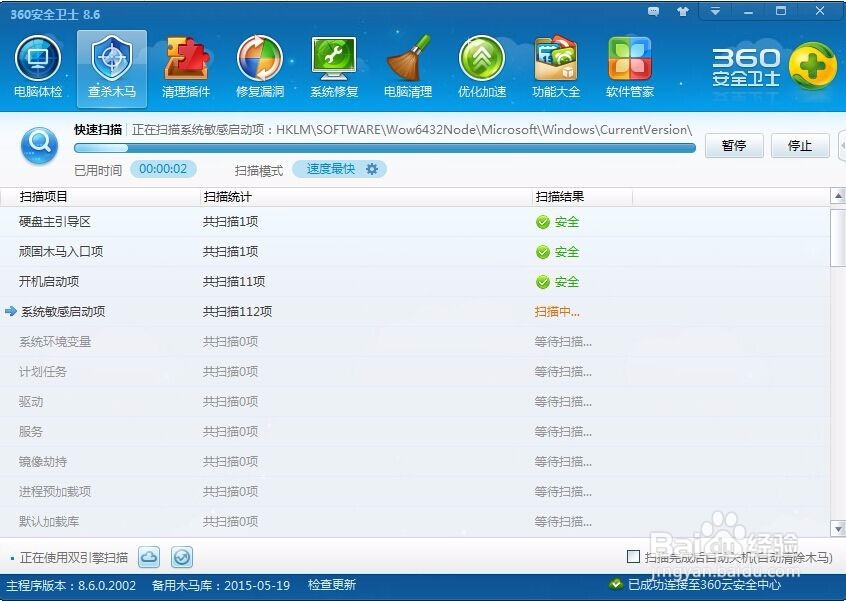Click scrollbar up arrow in scan list
Image resolution: width=846 pixels, height=601 pixels.
(838, 196)
